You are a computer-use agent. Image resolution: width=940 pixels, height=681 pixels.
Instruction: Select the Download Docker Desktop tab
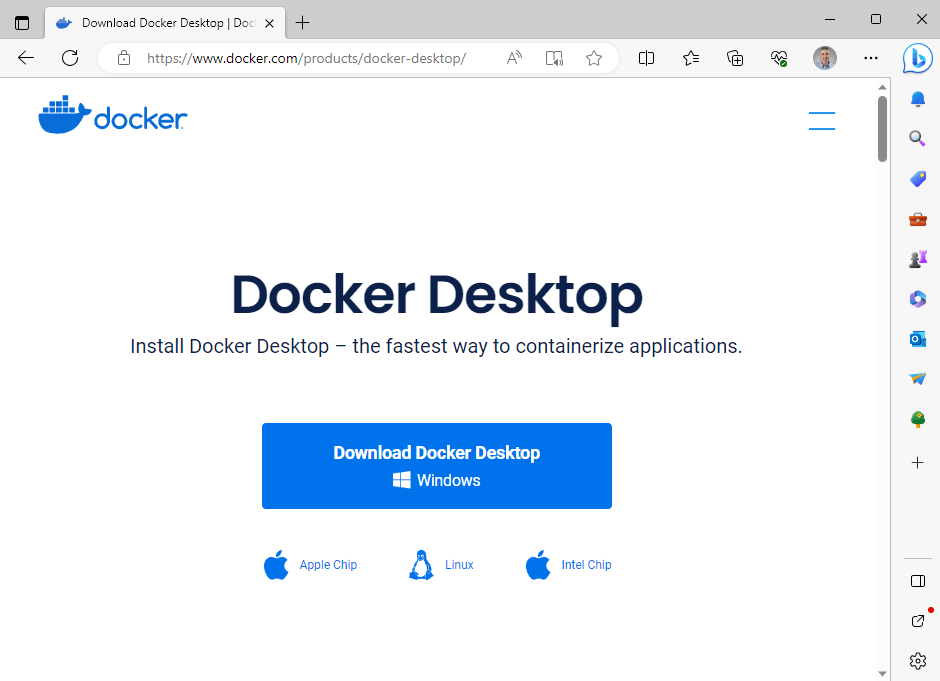[165, 23]
